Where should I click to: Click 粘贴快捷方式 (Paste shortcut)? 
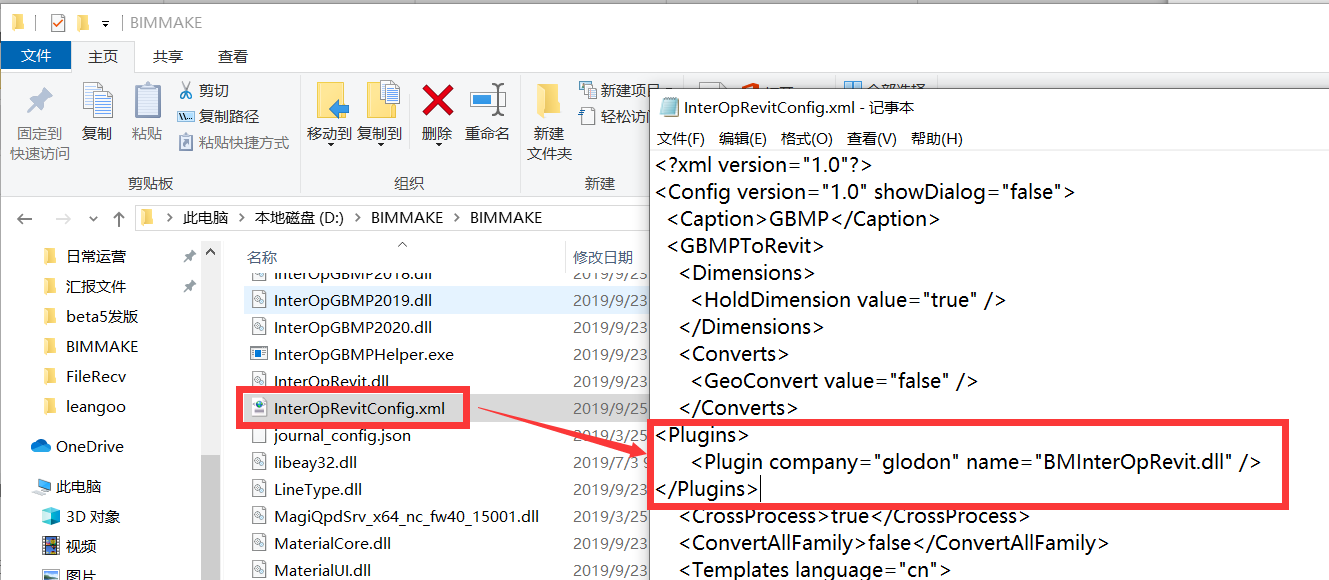coord(233,142)
